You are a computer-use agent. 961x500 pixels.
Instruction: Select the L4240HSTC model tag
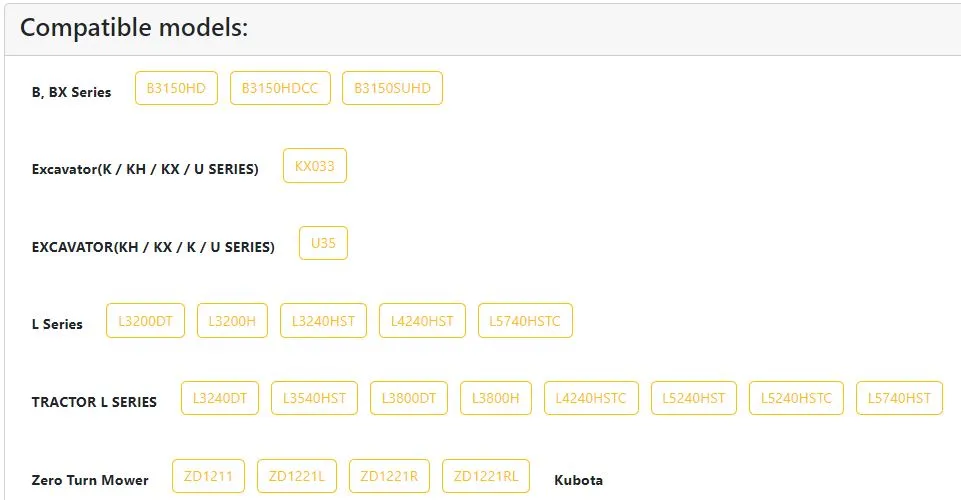[x=591, y=398]
